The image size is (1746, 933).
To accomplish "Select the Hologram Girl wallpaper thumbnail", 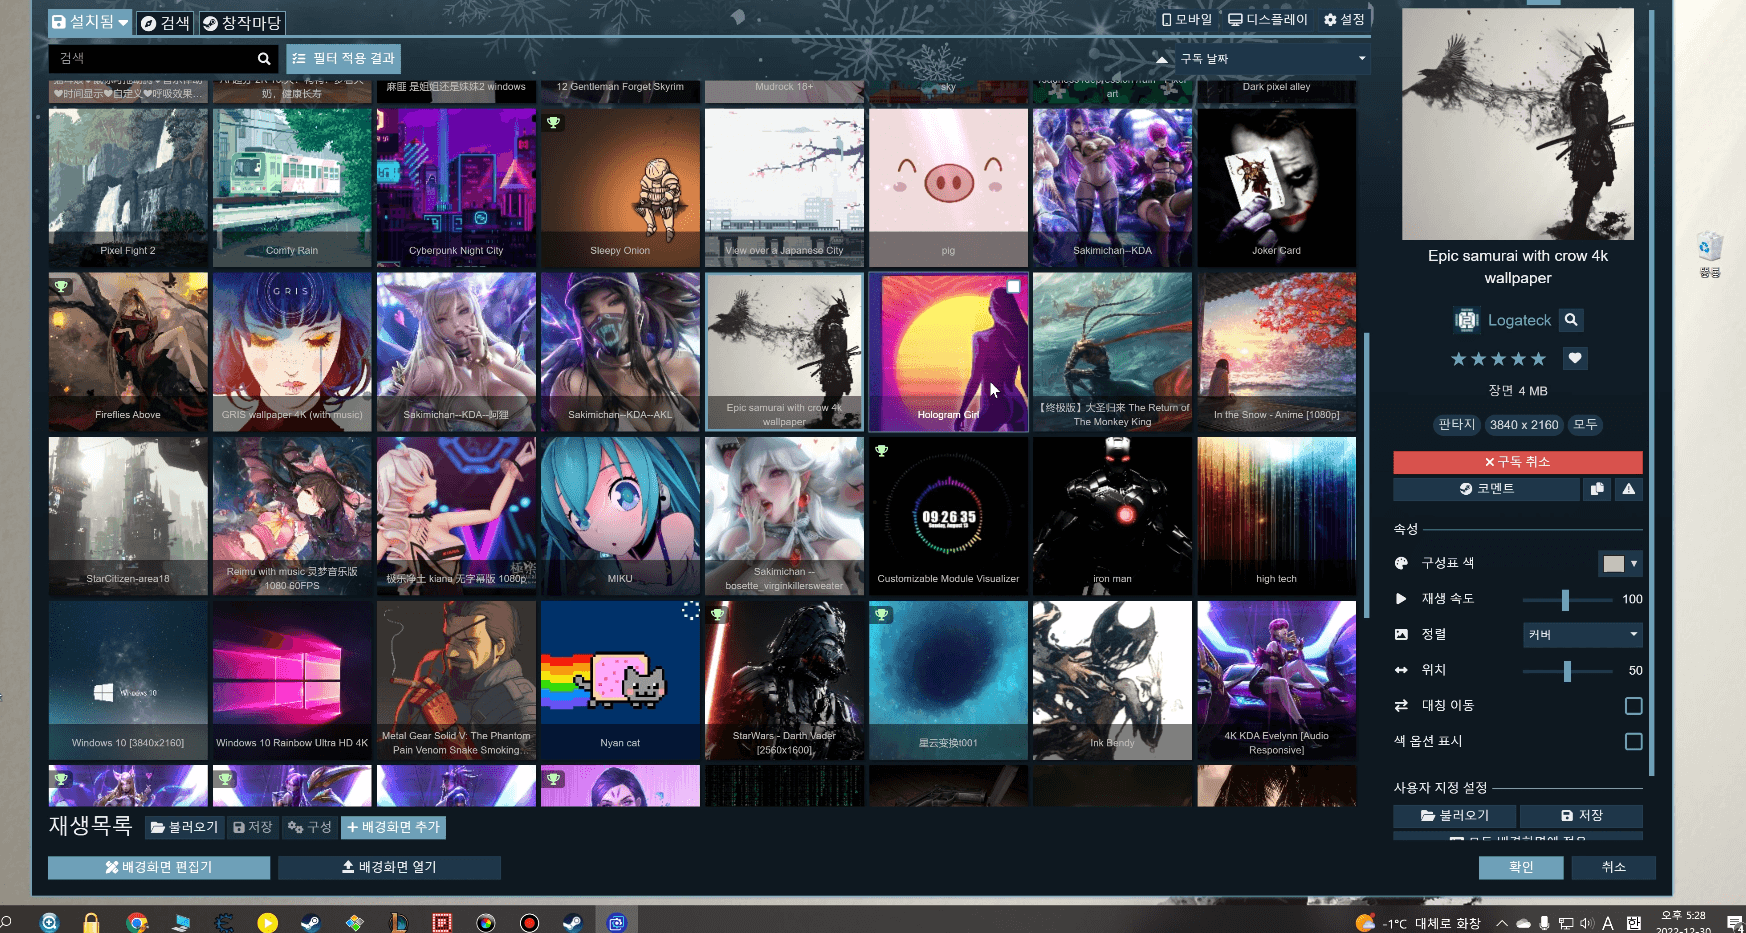I will (x=948, y=352).
